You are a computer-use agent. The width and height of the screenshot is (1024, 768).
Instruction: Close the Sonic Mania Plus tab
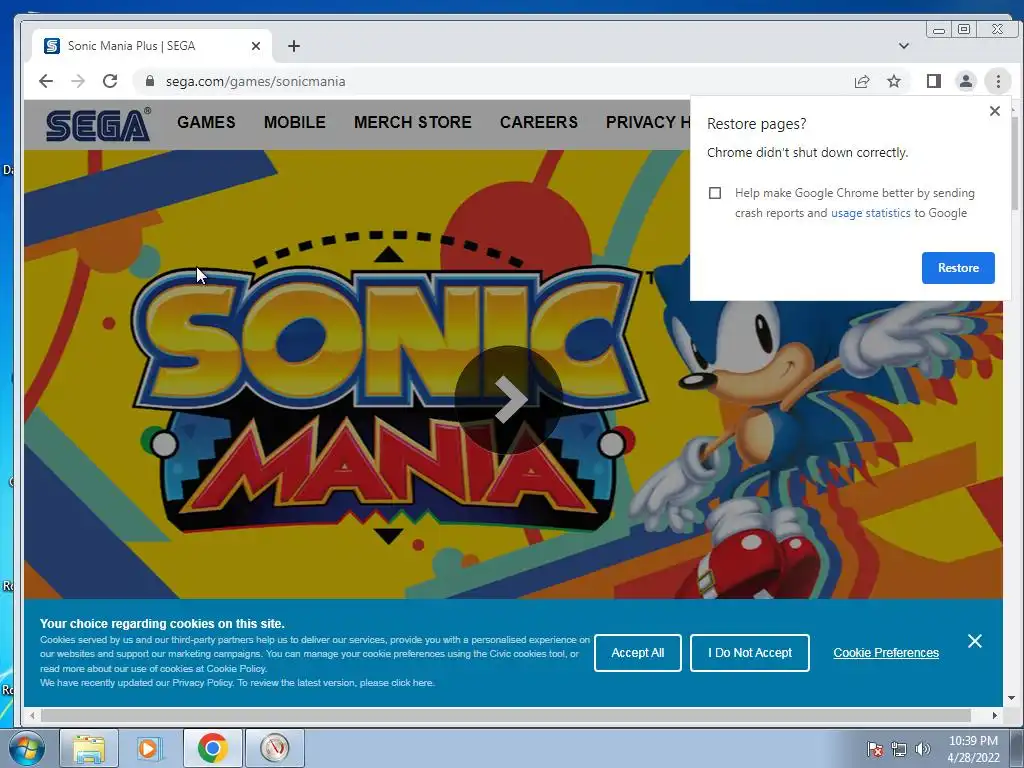tap(256, 46)
